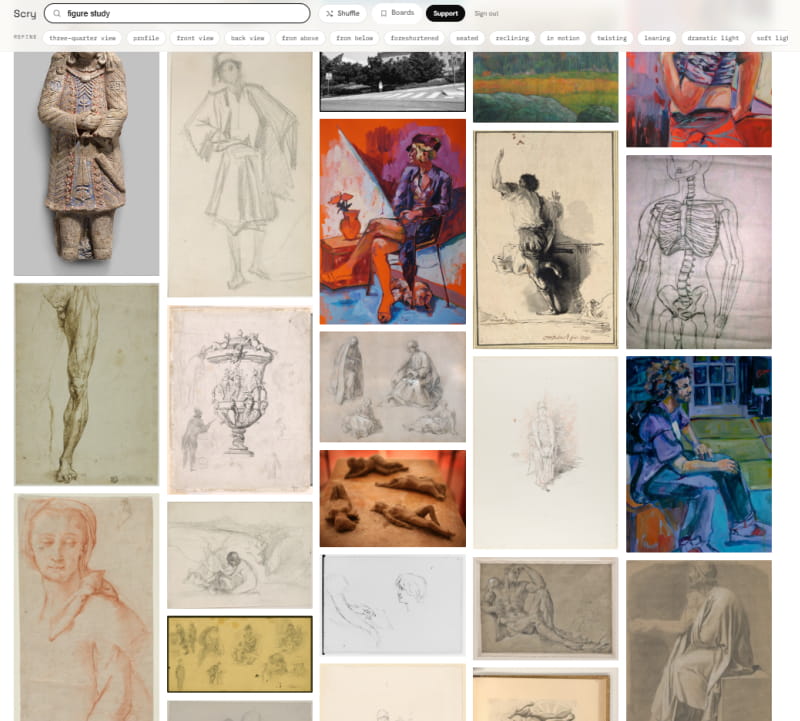
Task: Open the skeleton ribcage drawing
Action: [699, 252]
